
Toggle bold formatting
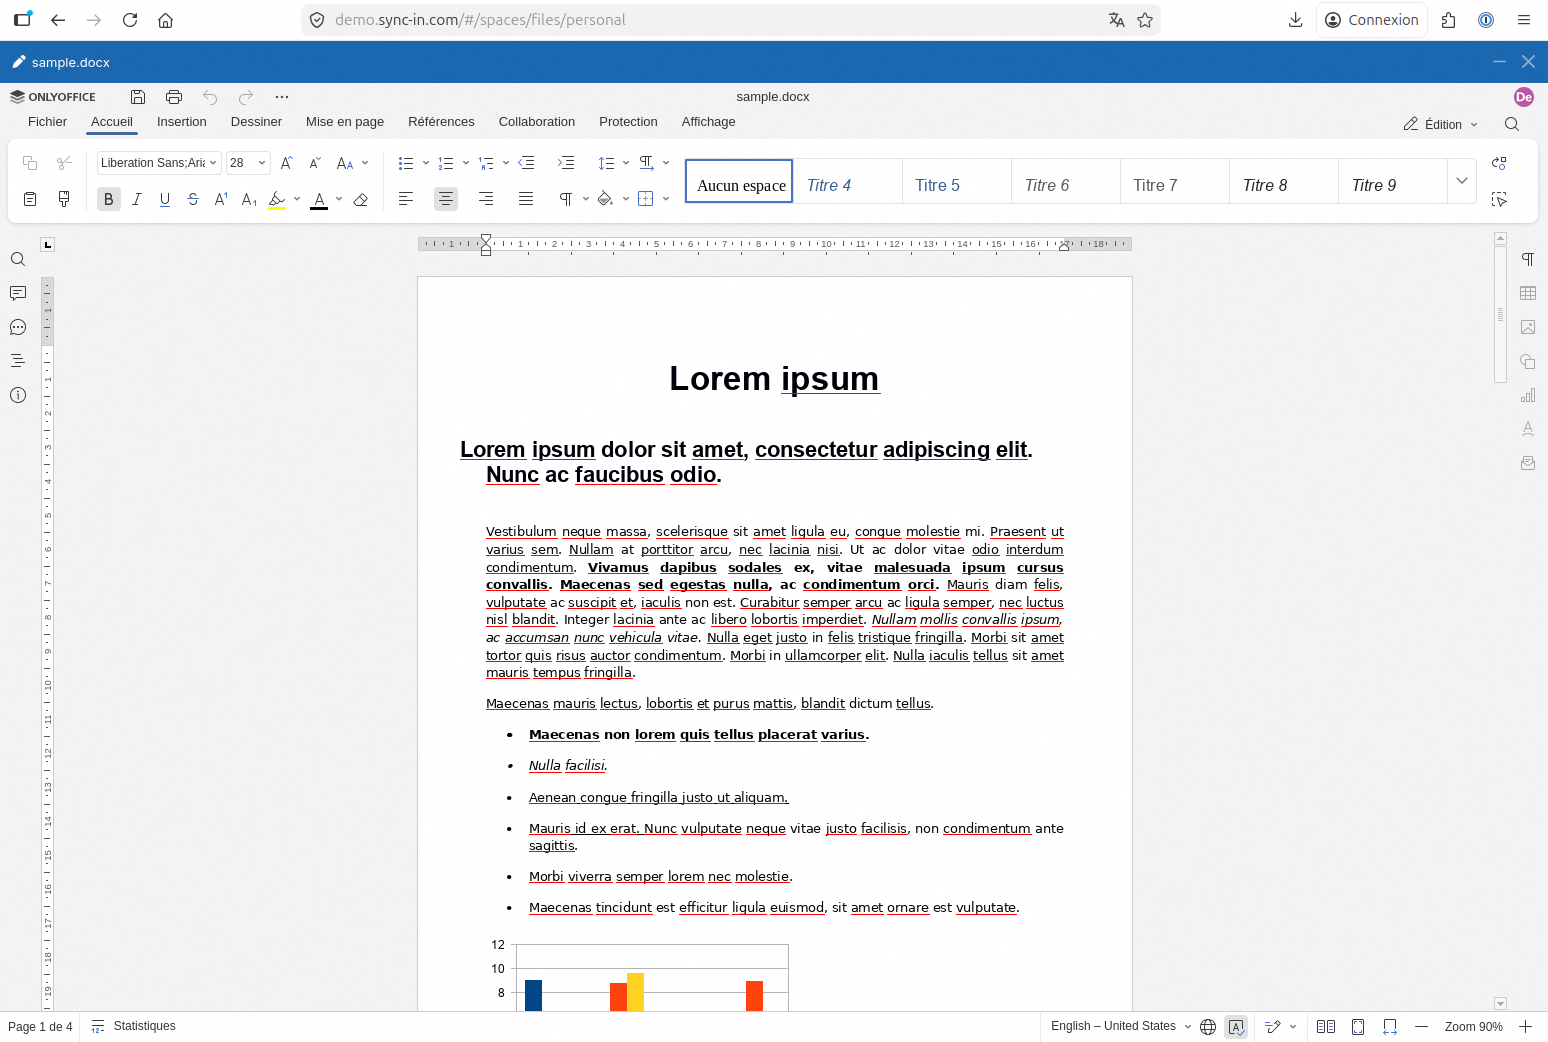tap(109, 199)
